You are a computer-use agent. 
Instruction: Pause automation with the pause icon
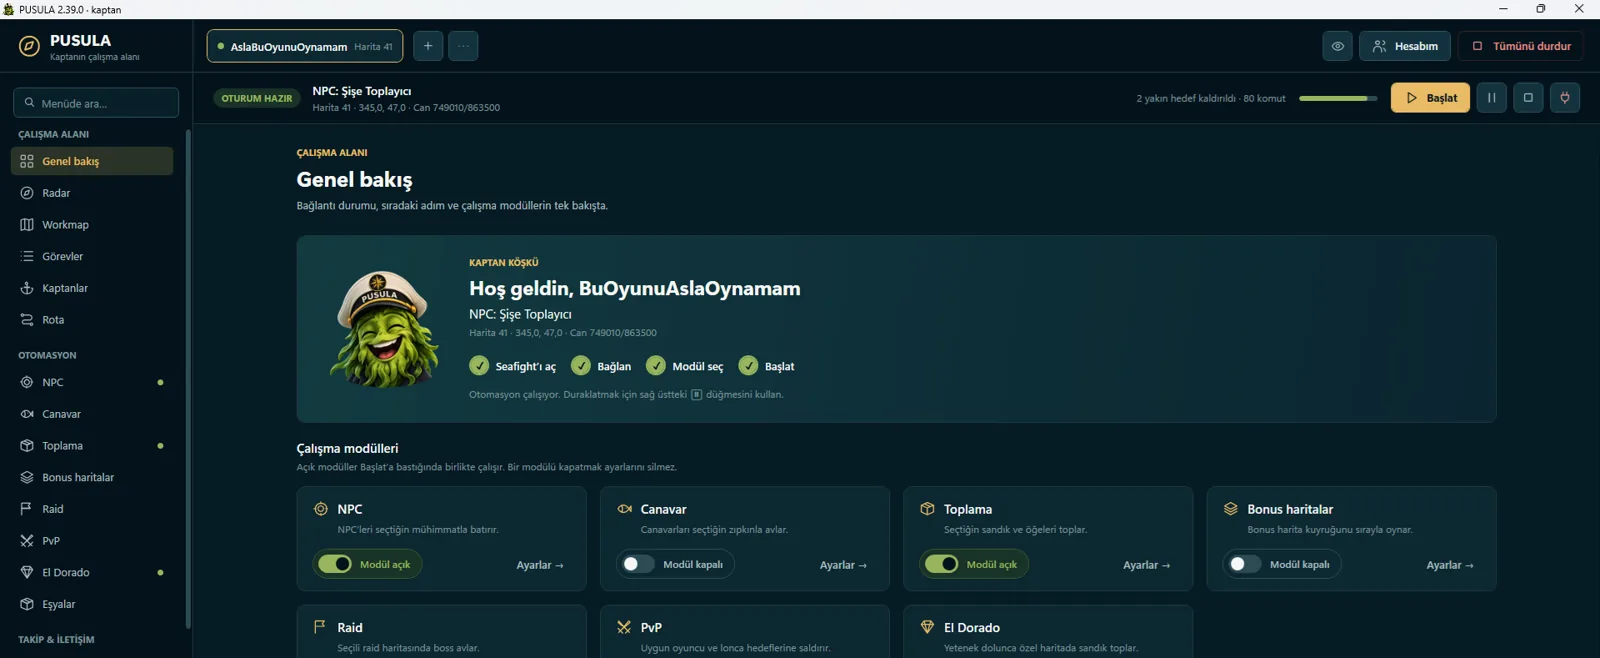click(1491, 98)
